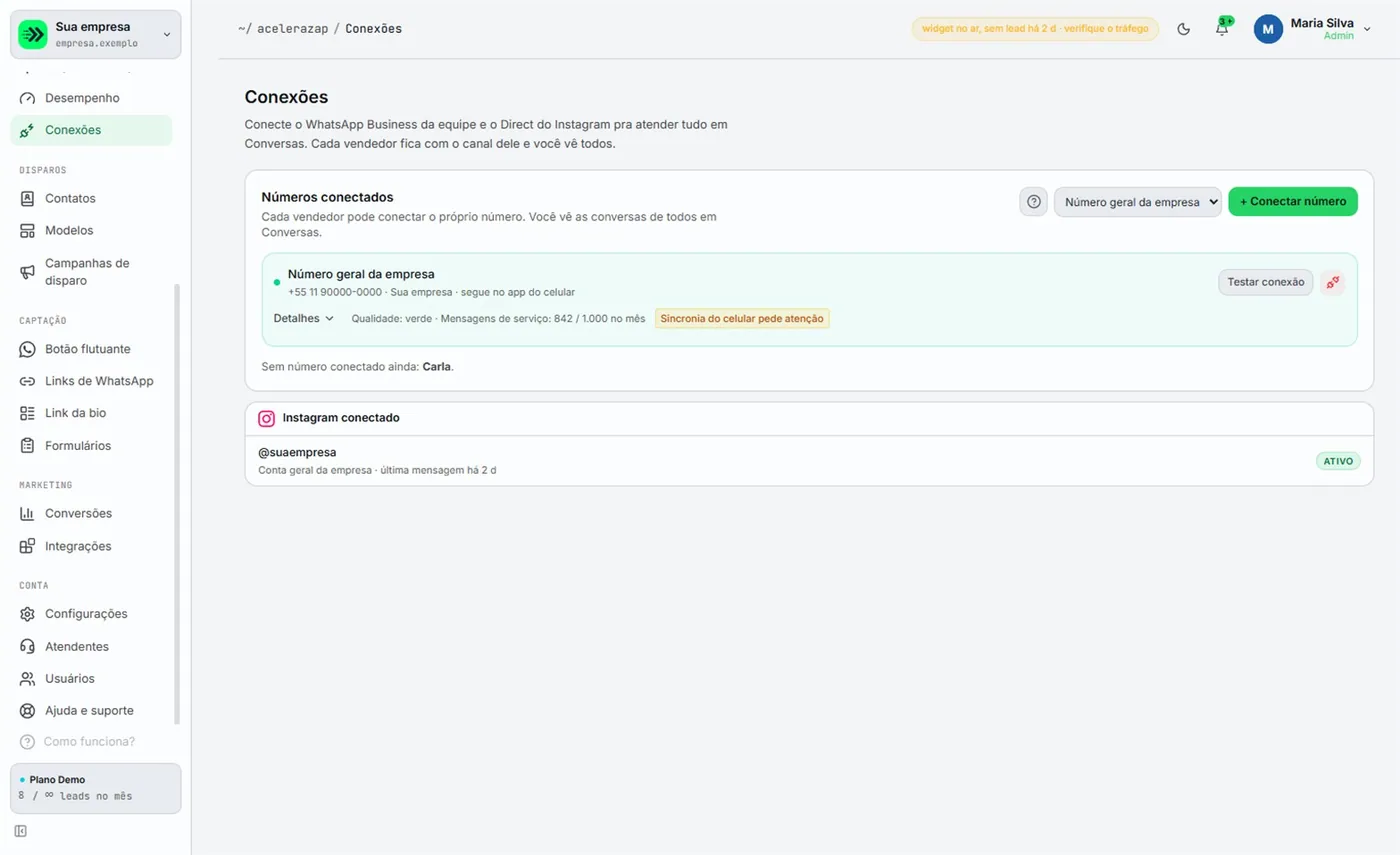Click the Instagram logo icon
This screenshot has height=855, width=1400.
click(267, 418)
